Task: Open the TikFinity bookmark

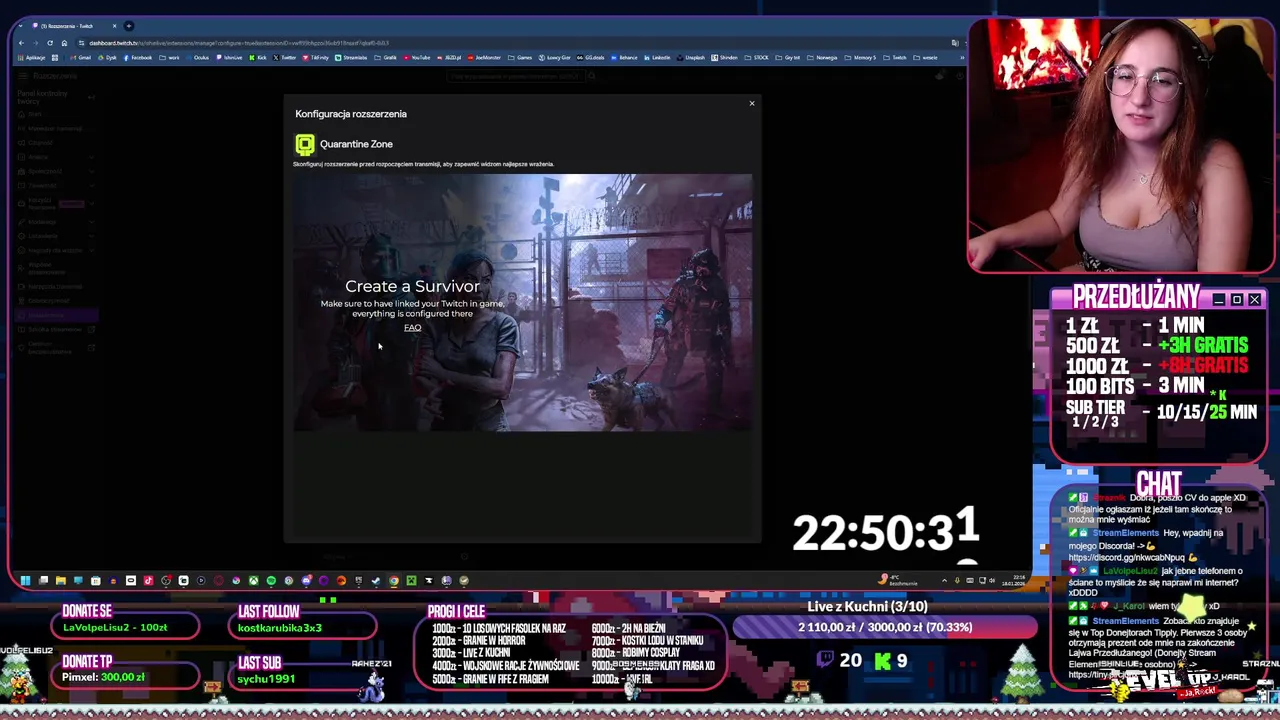Action: [316, 57]
